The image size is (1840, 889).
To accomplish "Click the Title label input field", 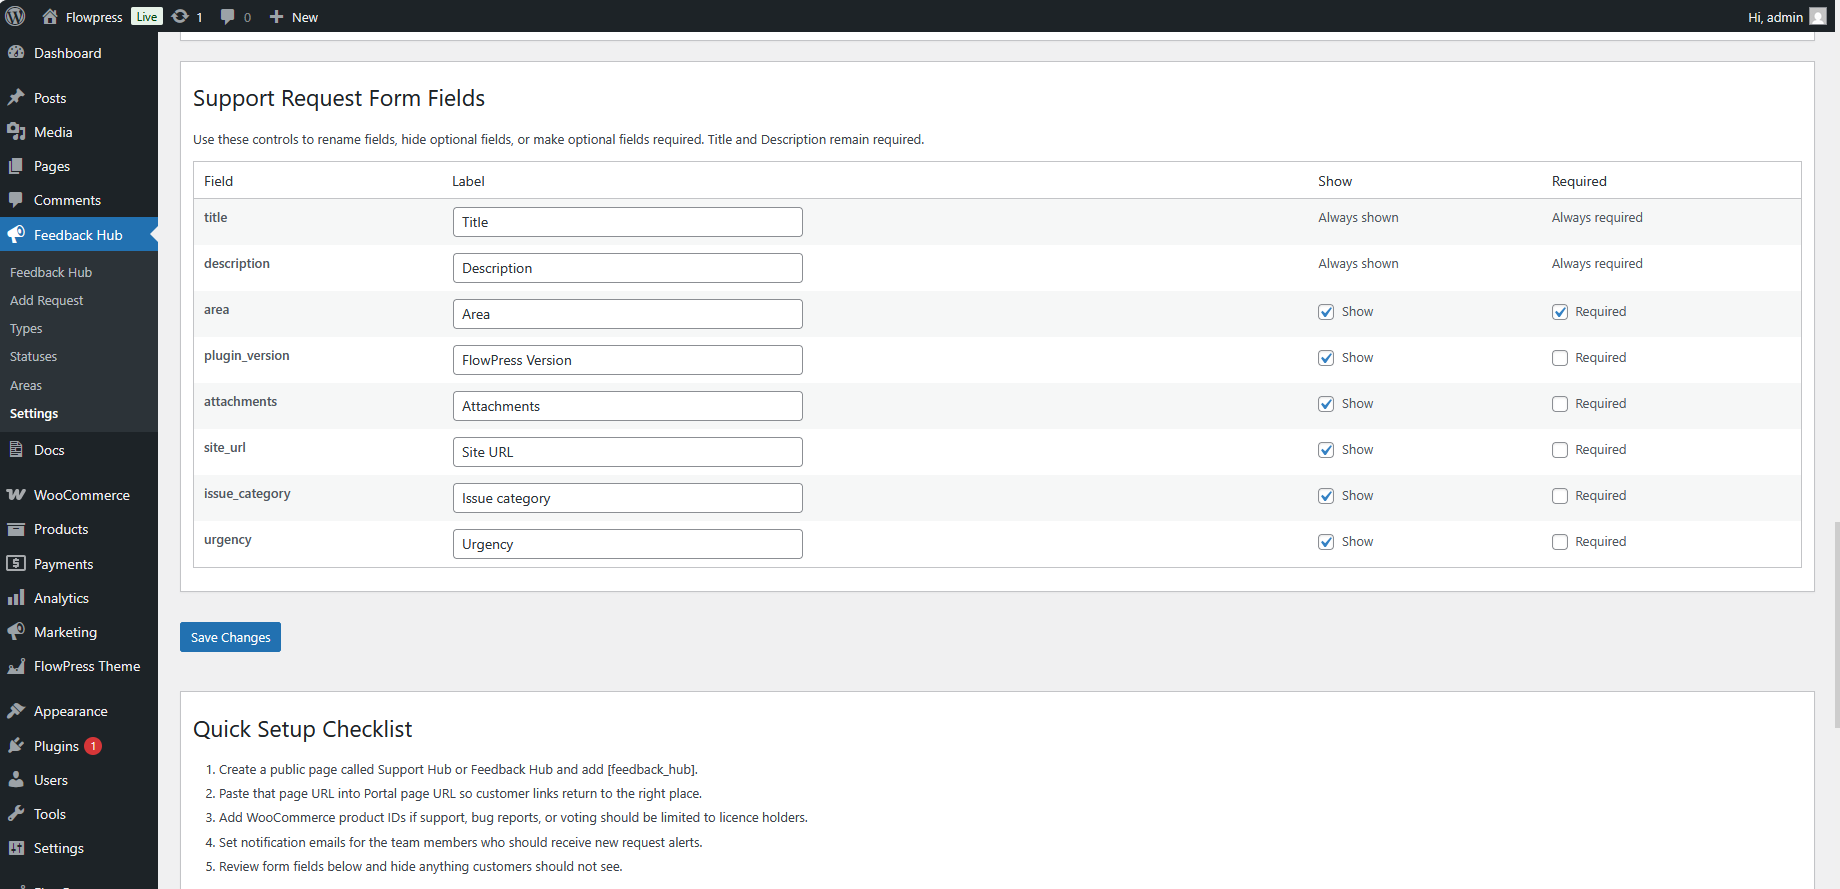I will pyautogui.click(x=628, y=222).
